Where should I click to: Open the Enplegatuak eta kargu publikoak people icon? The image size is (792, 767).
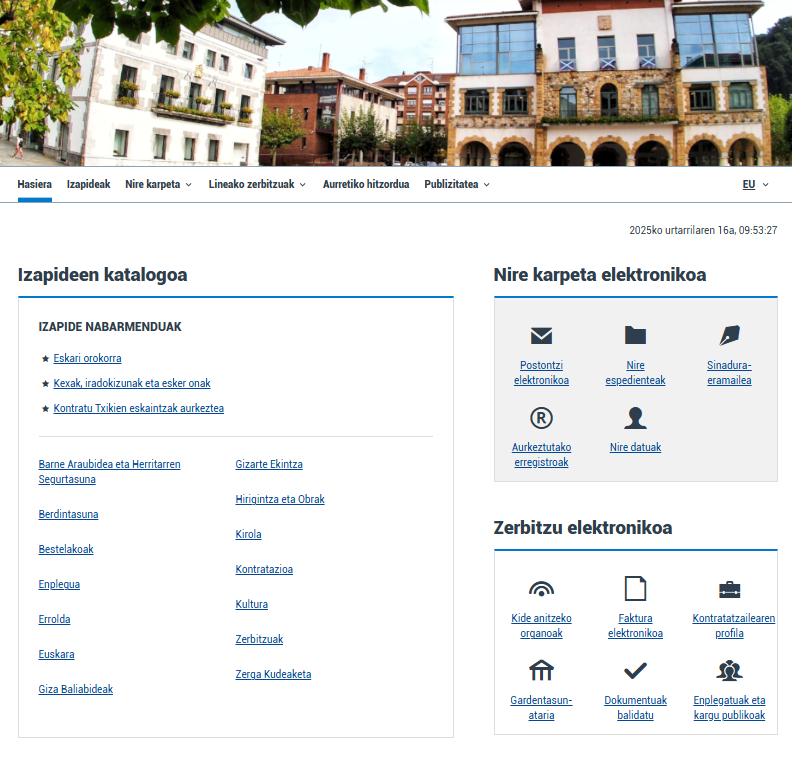click(729, 671)
